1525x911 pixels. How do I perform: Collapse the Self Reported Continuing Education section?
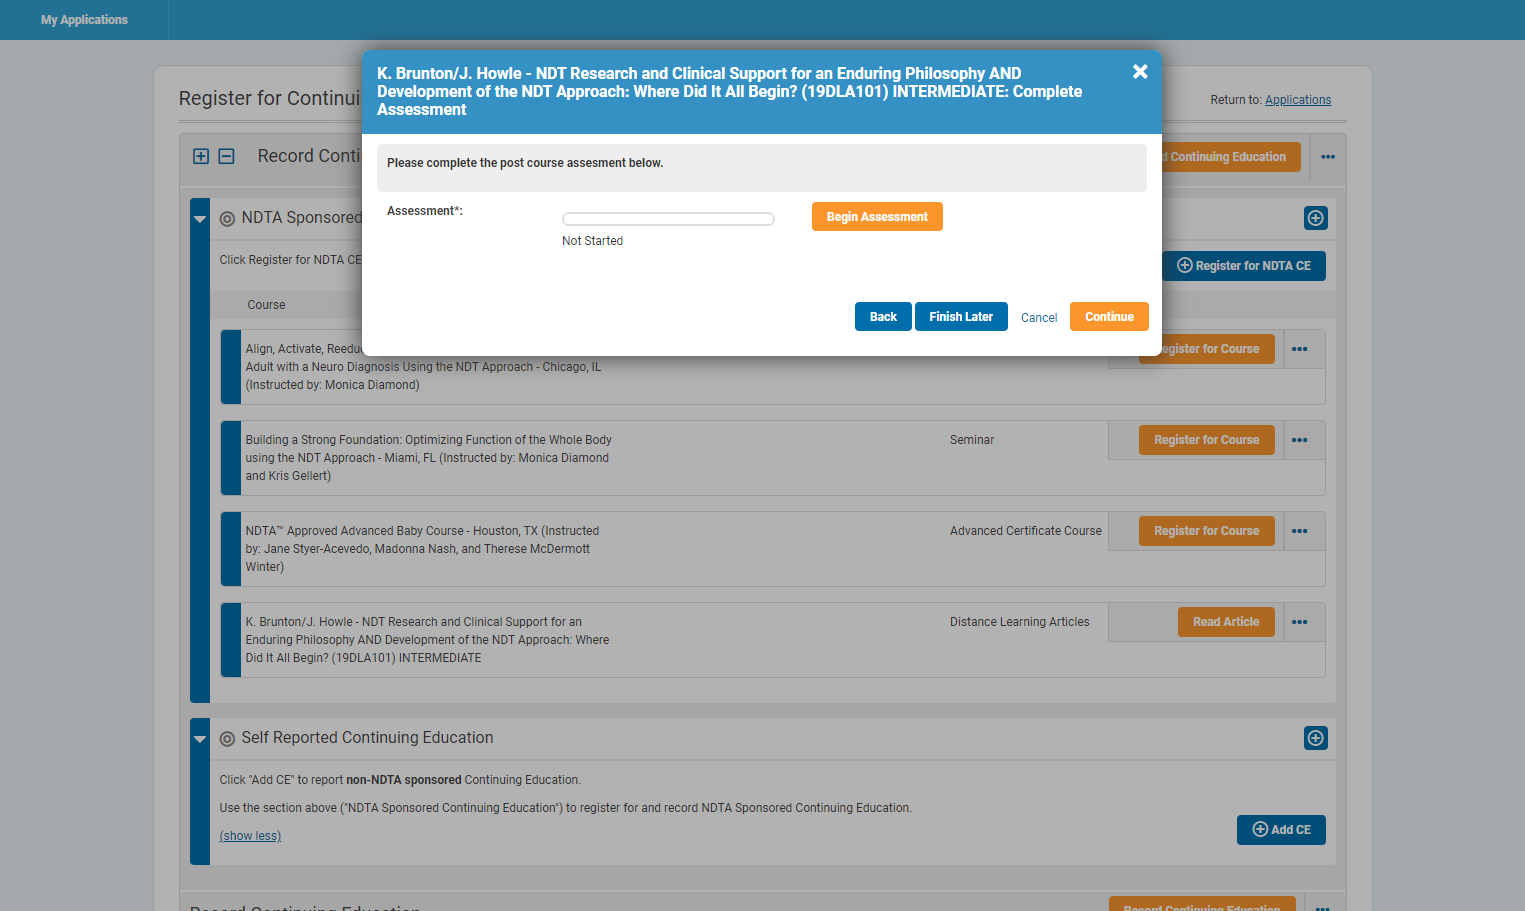point(200,739)
